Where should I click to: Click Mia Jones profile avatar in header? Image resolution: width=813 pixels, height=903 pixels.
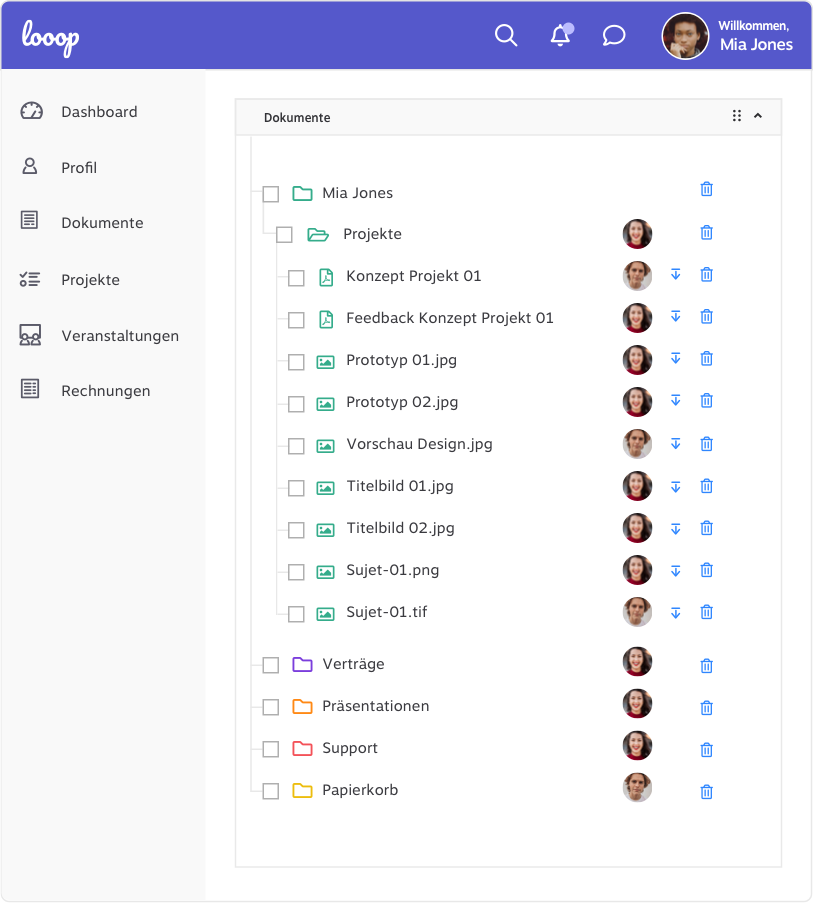685,36
